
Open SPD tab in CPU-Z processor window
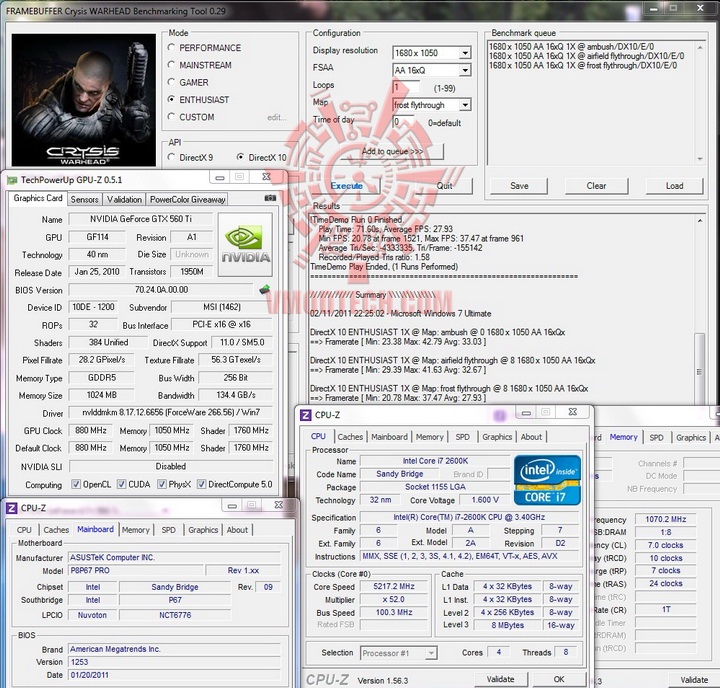462,437
